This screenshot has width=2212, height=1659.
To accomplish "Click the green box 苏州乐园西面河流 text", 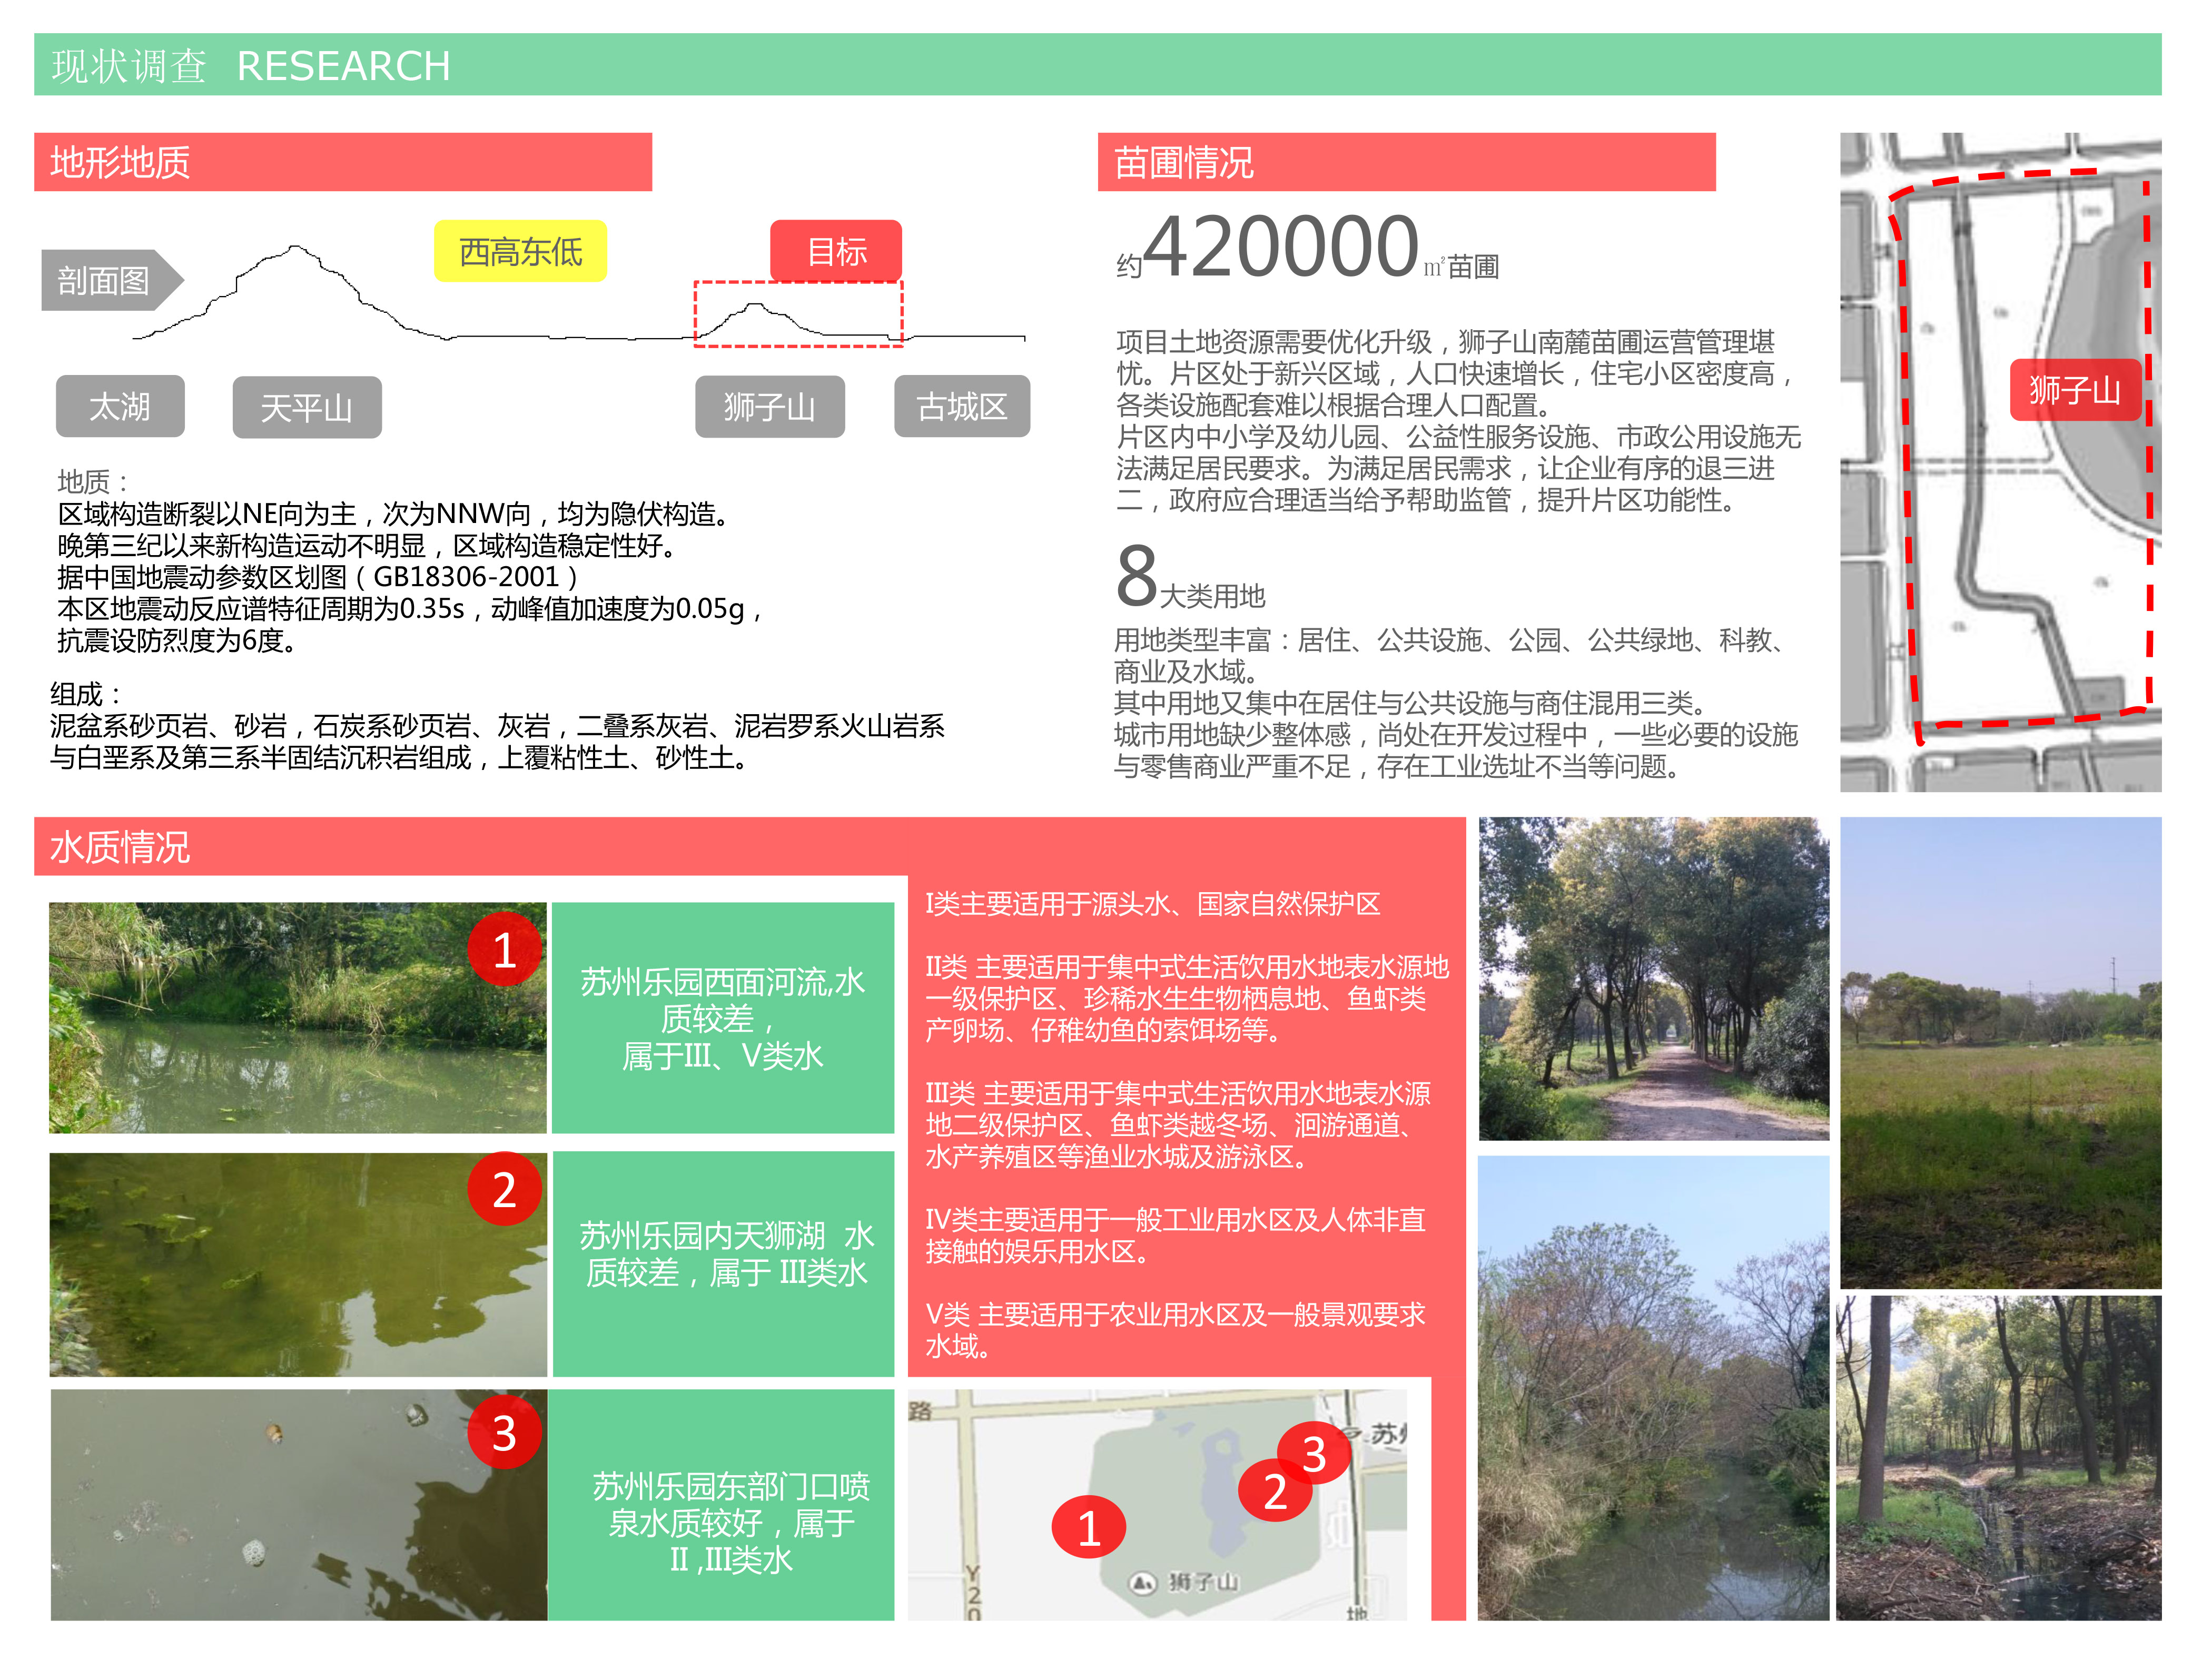I will point(723,1018).
